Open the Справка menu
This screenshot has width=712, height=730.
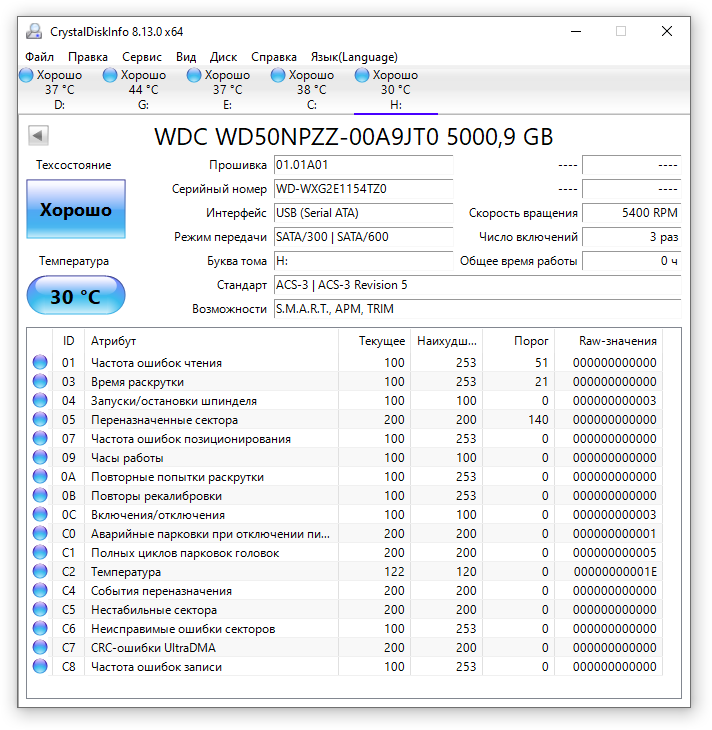pyautogui.click(x=274, y=57)
